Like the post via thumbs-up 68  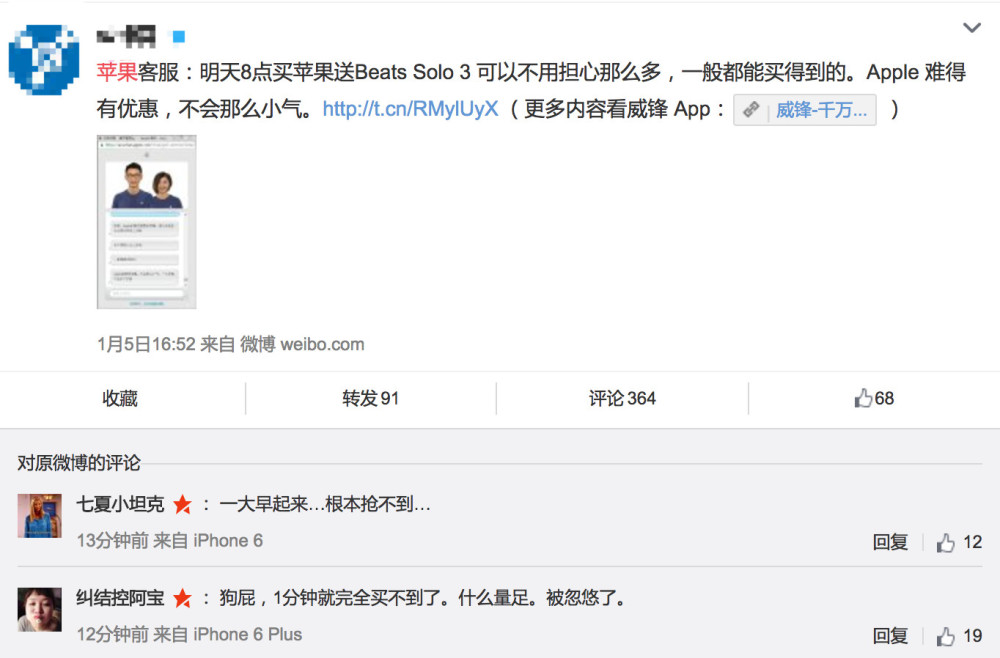click(x=874, y=398)
